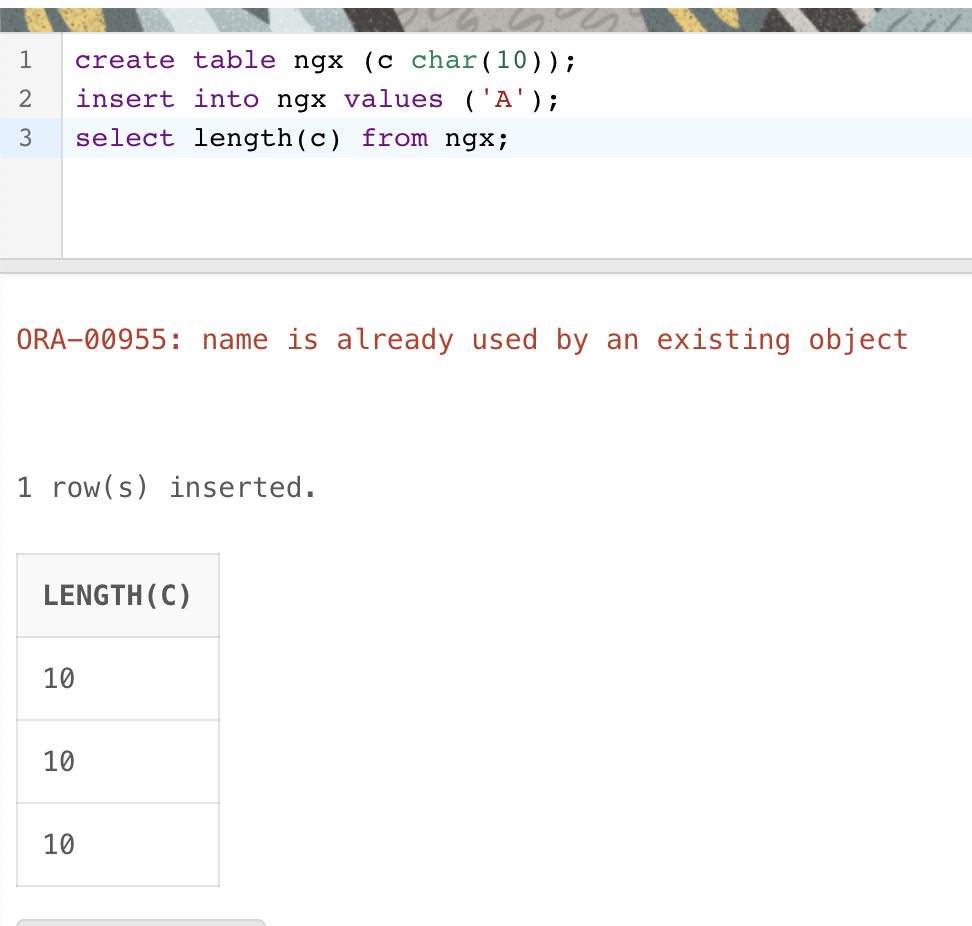The image size is (972, 926).
Task: Click the 'from' keyword on line 3
Action: (x=394, y=138)
